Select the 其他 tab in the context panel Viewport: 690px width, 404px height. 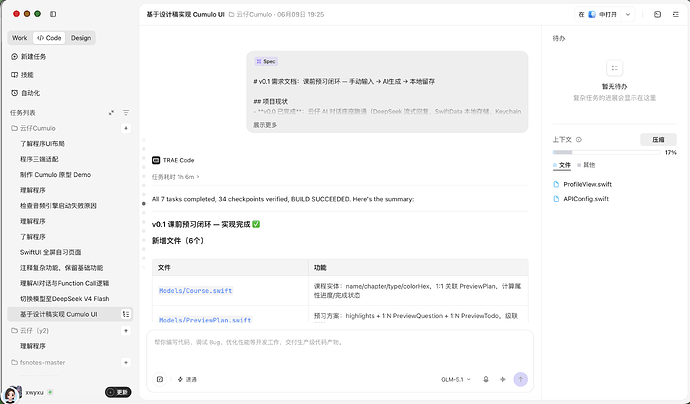pyautogui.click(x=586, y=165)
